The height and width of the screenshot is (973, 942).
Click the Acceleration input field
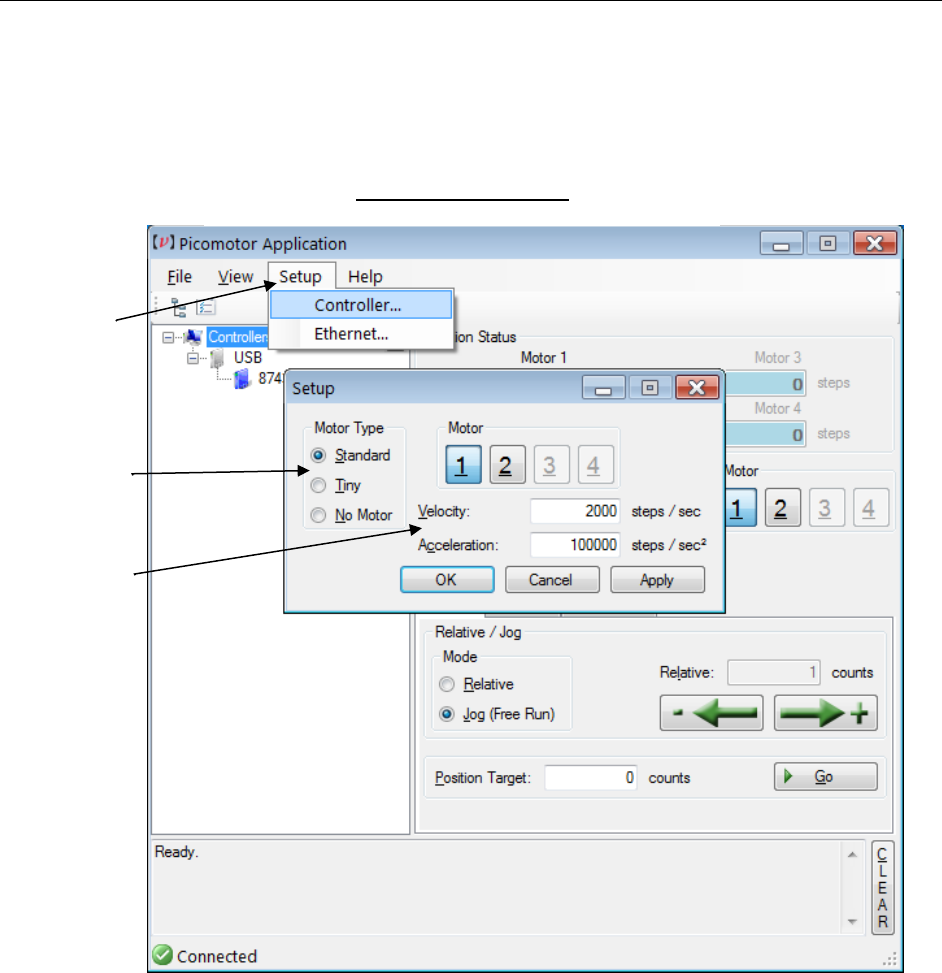coord(575,545)
